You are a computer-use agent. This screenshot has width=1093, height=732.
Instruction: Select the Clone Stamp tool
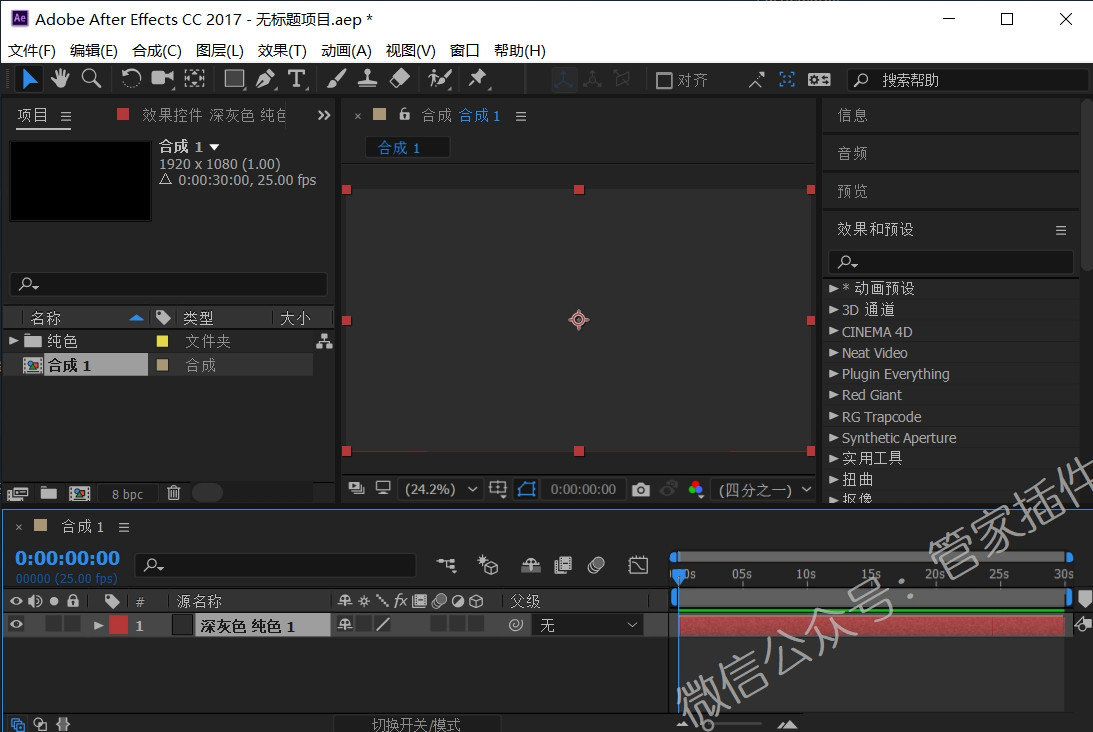pyautogui.click(x=367, y=79)
